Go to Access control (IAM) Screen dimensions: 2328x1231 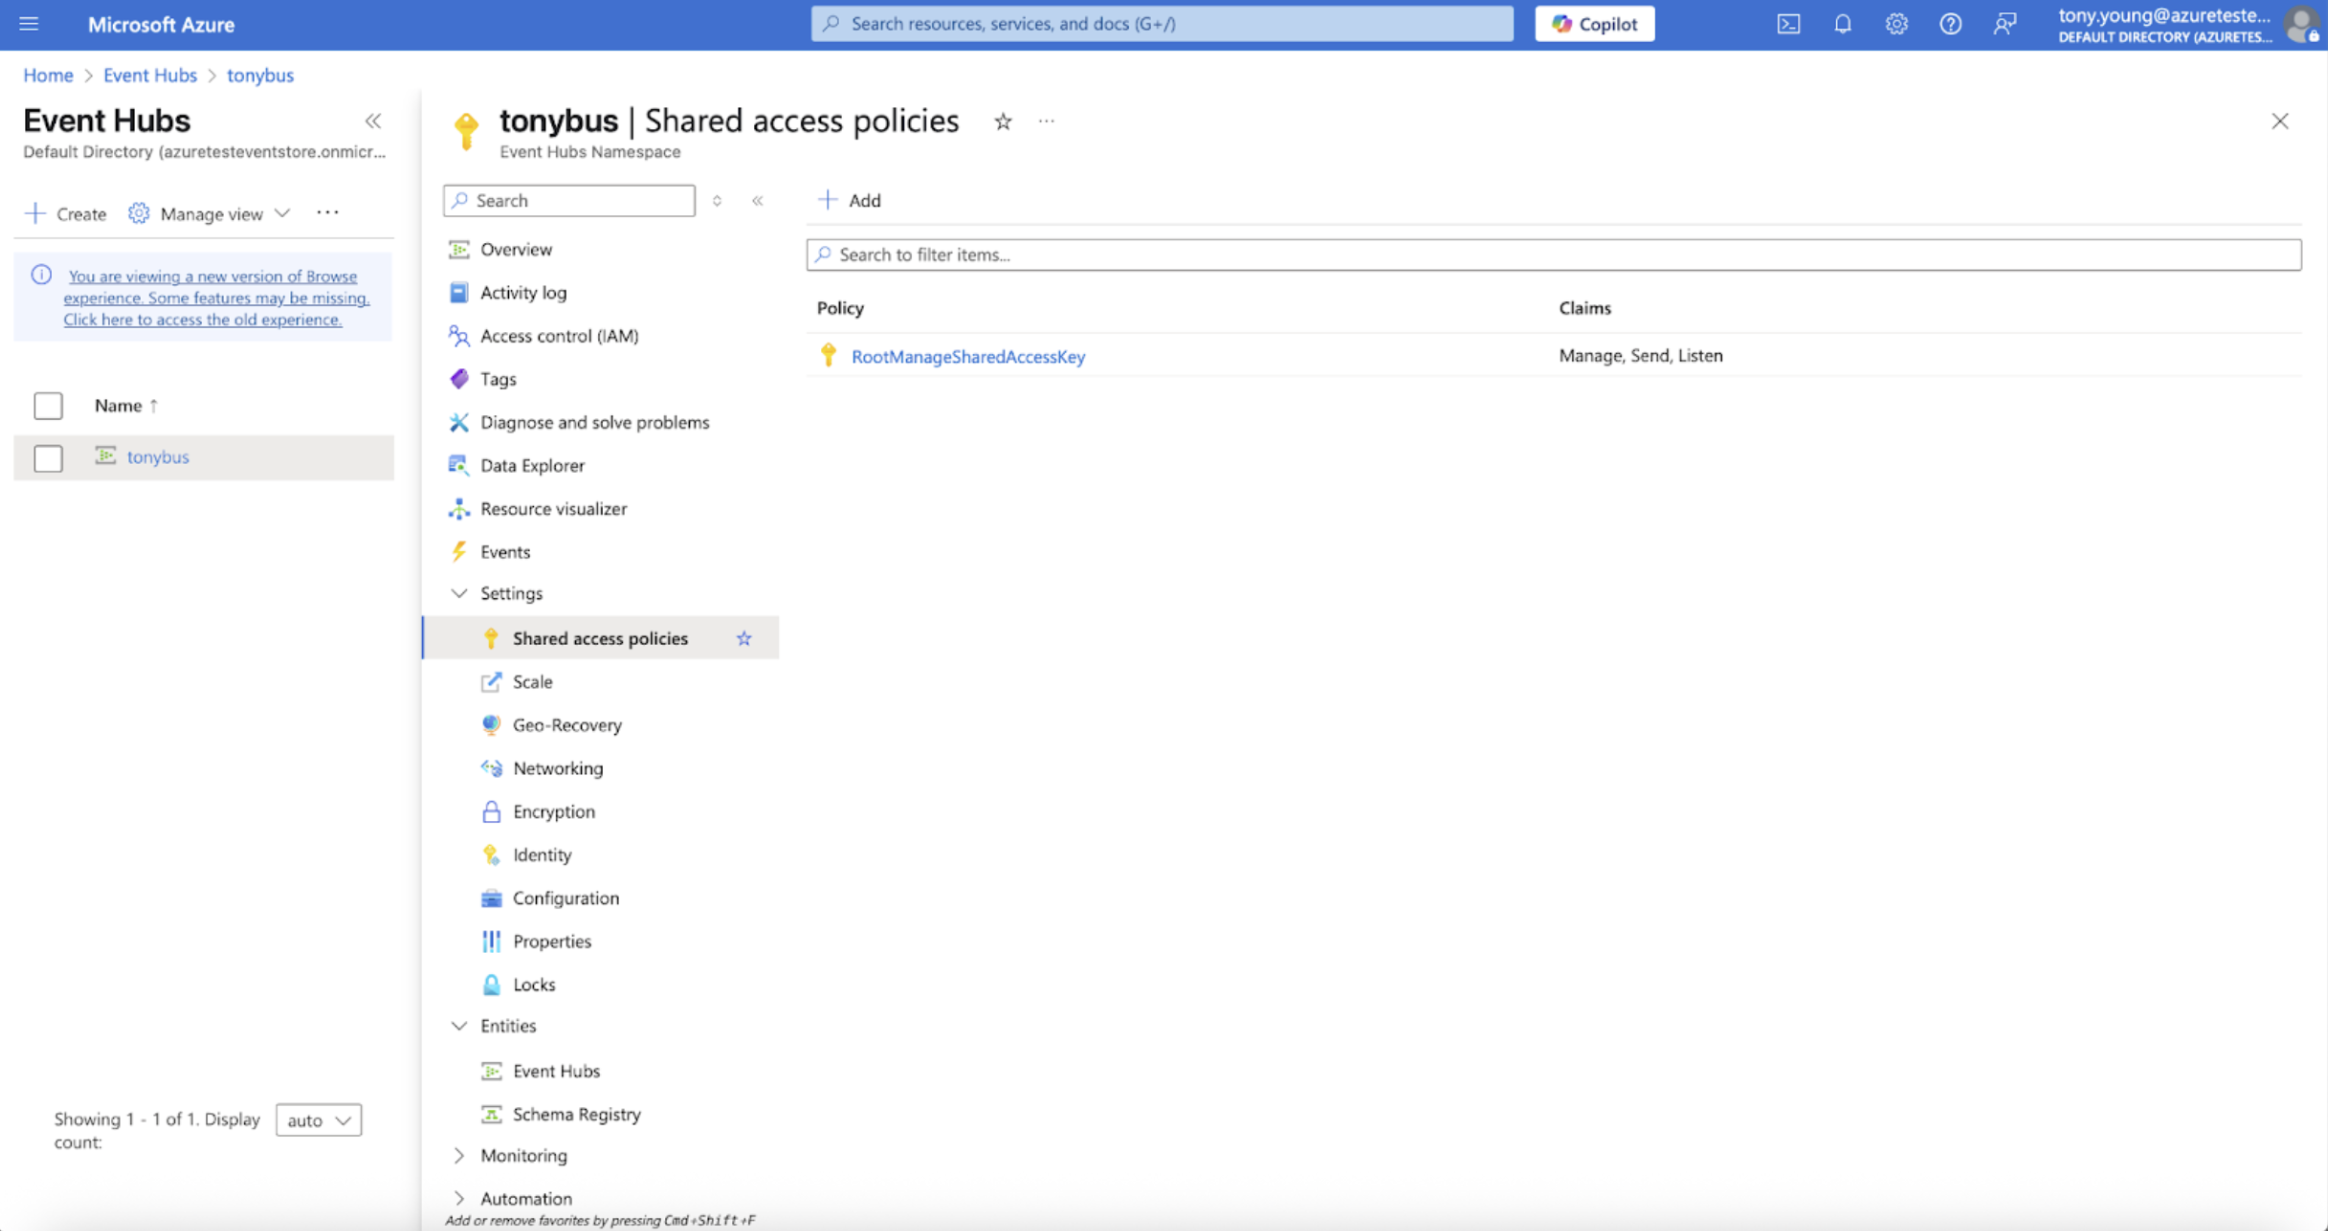click(558, 336)
